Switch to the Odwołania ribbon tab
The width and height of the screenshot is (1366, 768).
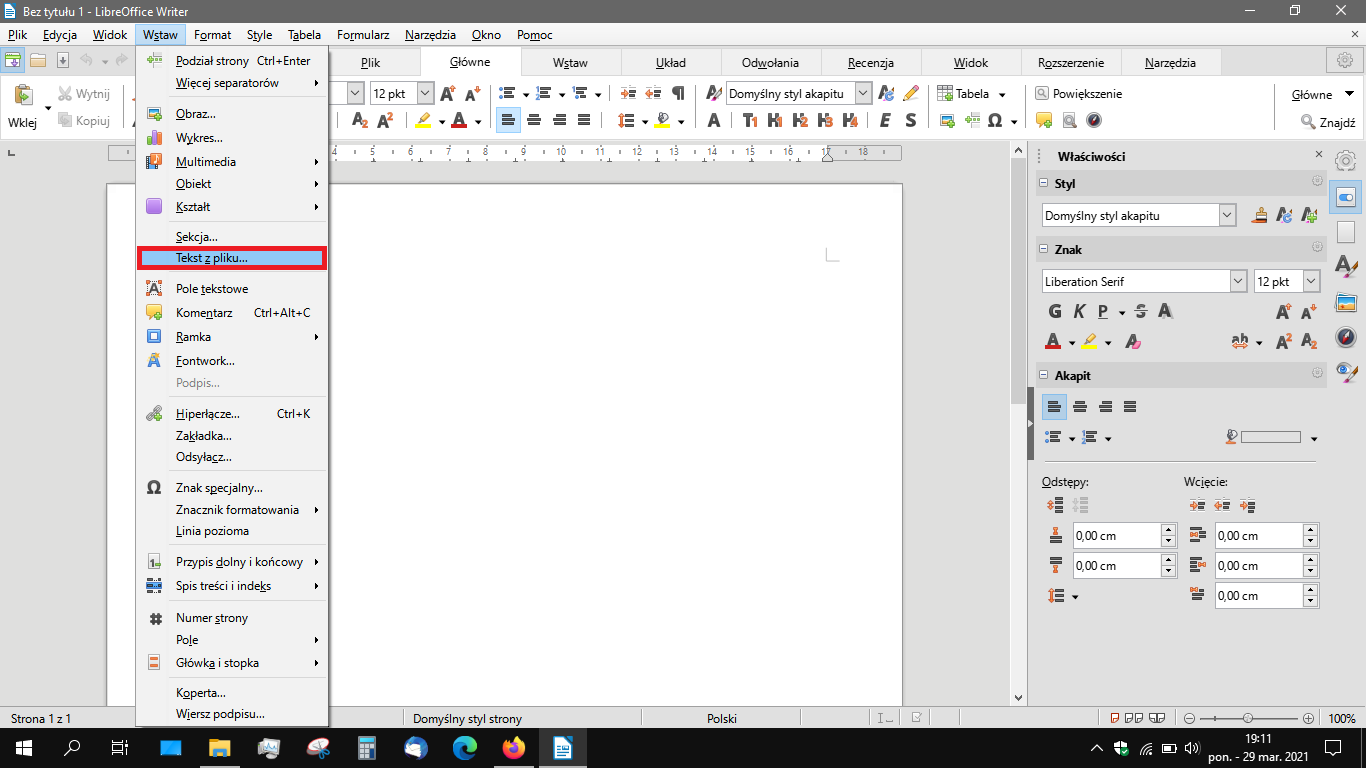pos(771,62)
